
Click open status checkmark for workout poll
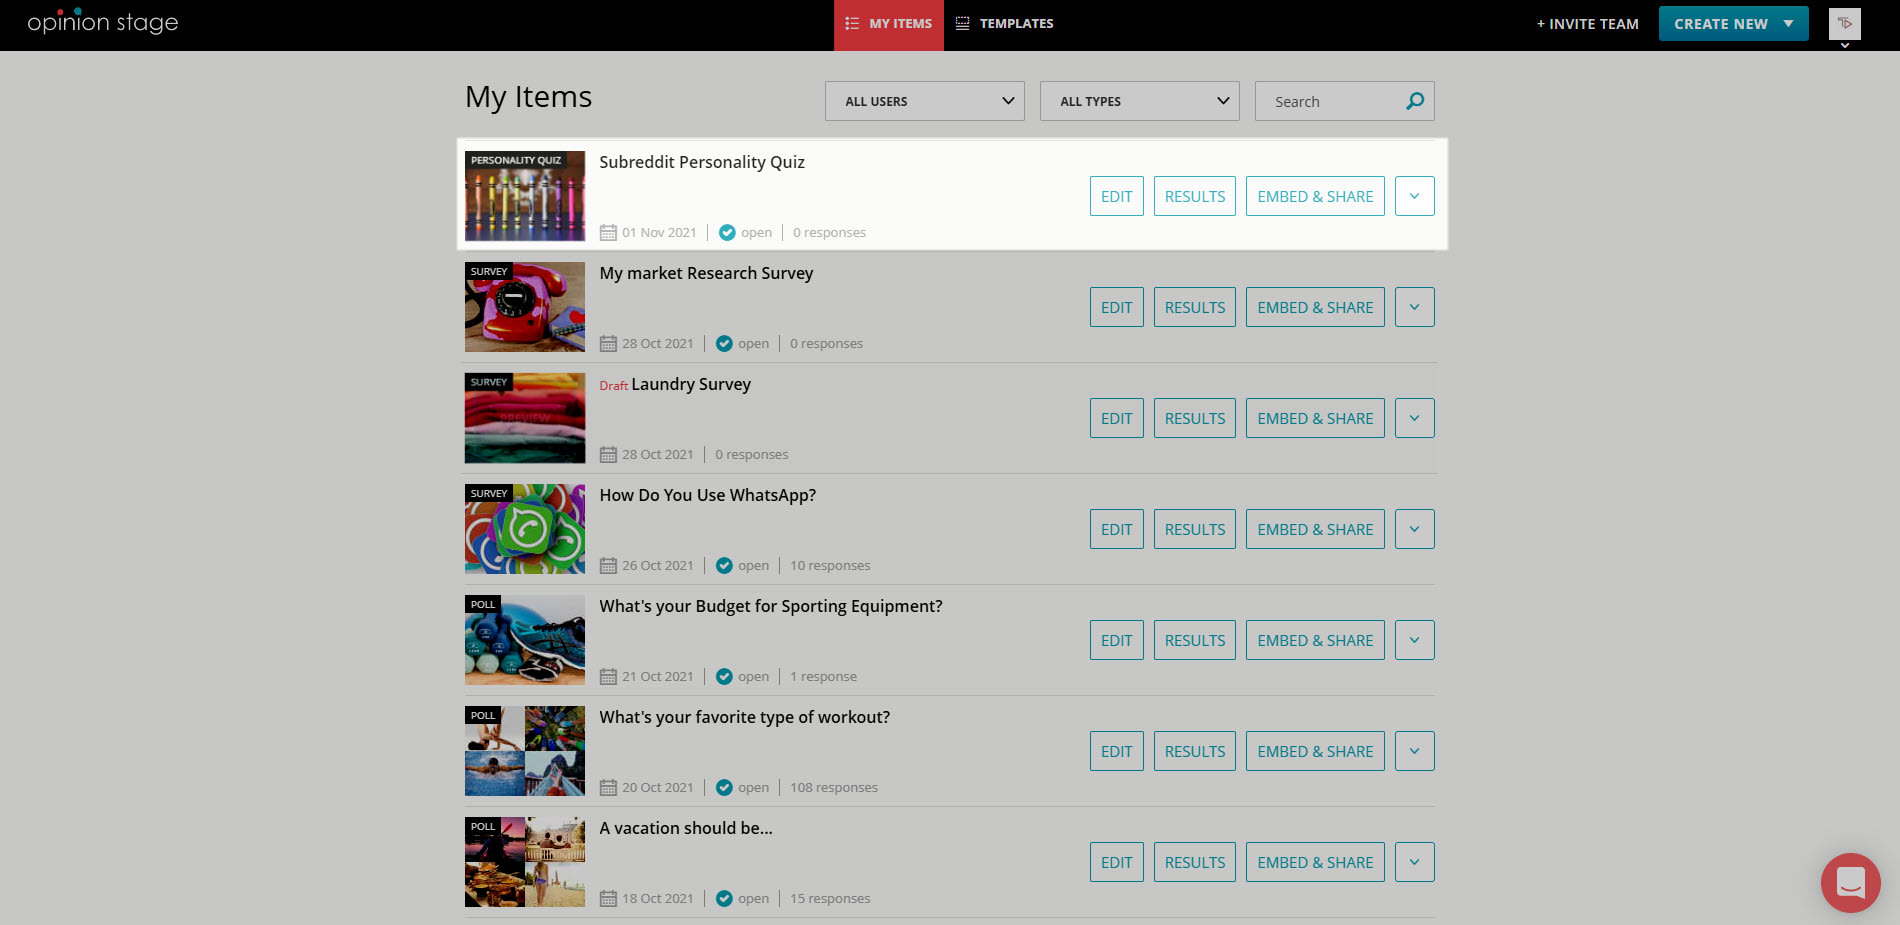click(725, 788)
